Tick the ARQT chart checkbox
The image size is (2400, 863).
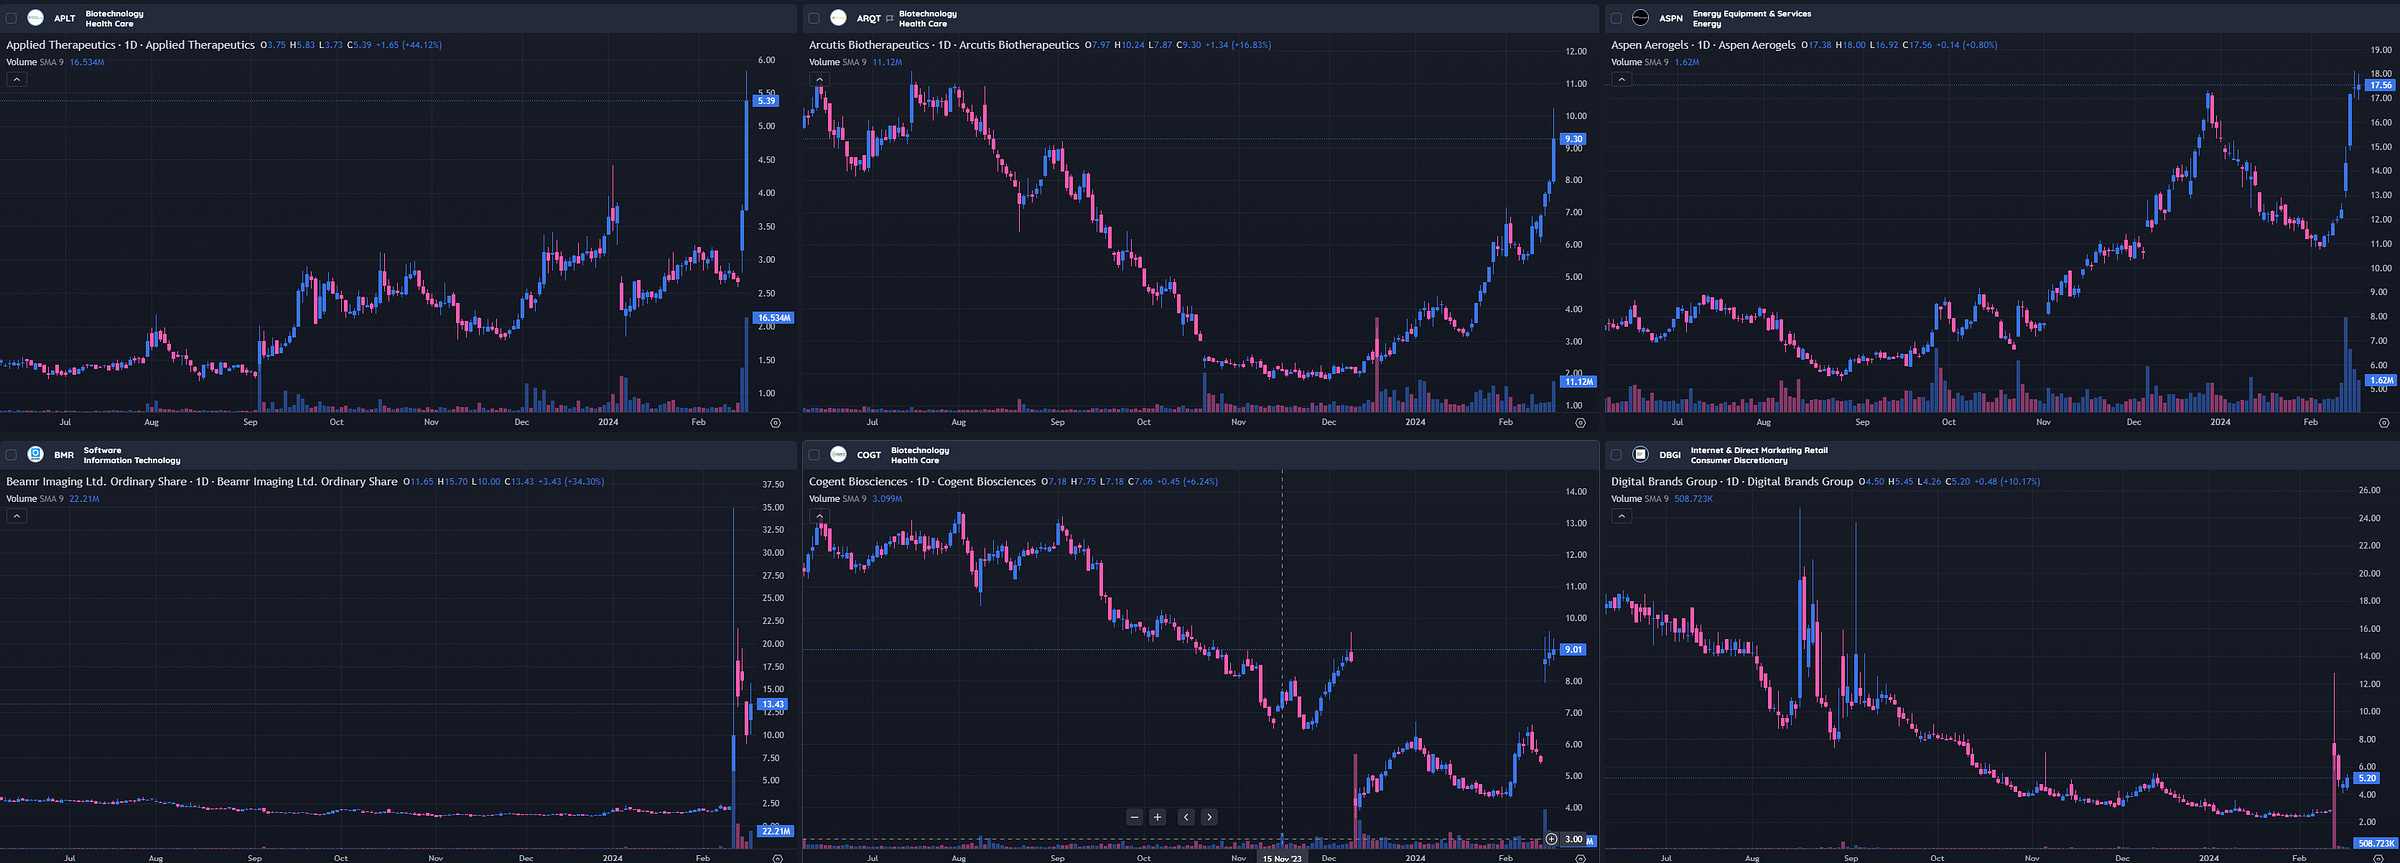[814, 18]
